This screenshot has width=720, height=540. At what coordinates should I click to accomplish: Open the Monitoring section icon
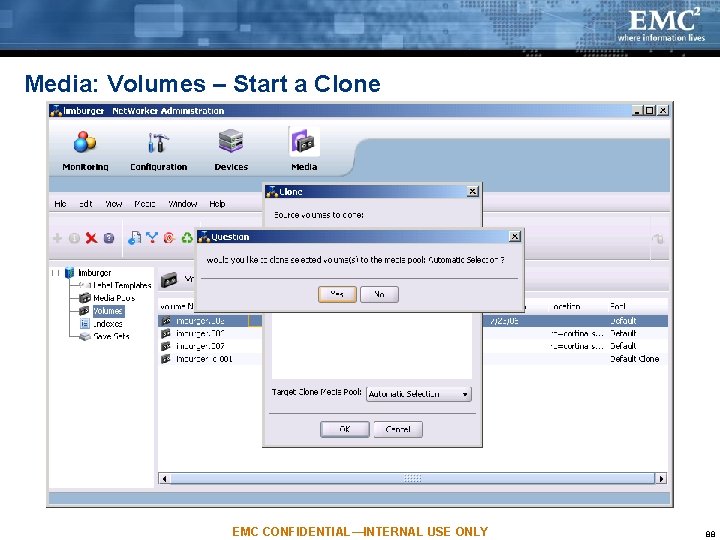tap(85, 142)
